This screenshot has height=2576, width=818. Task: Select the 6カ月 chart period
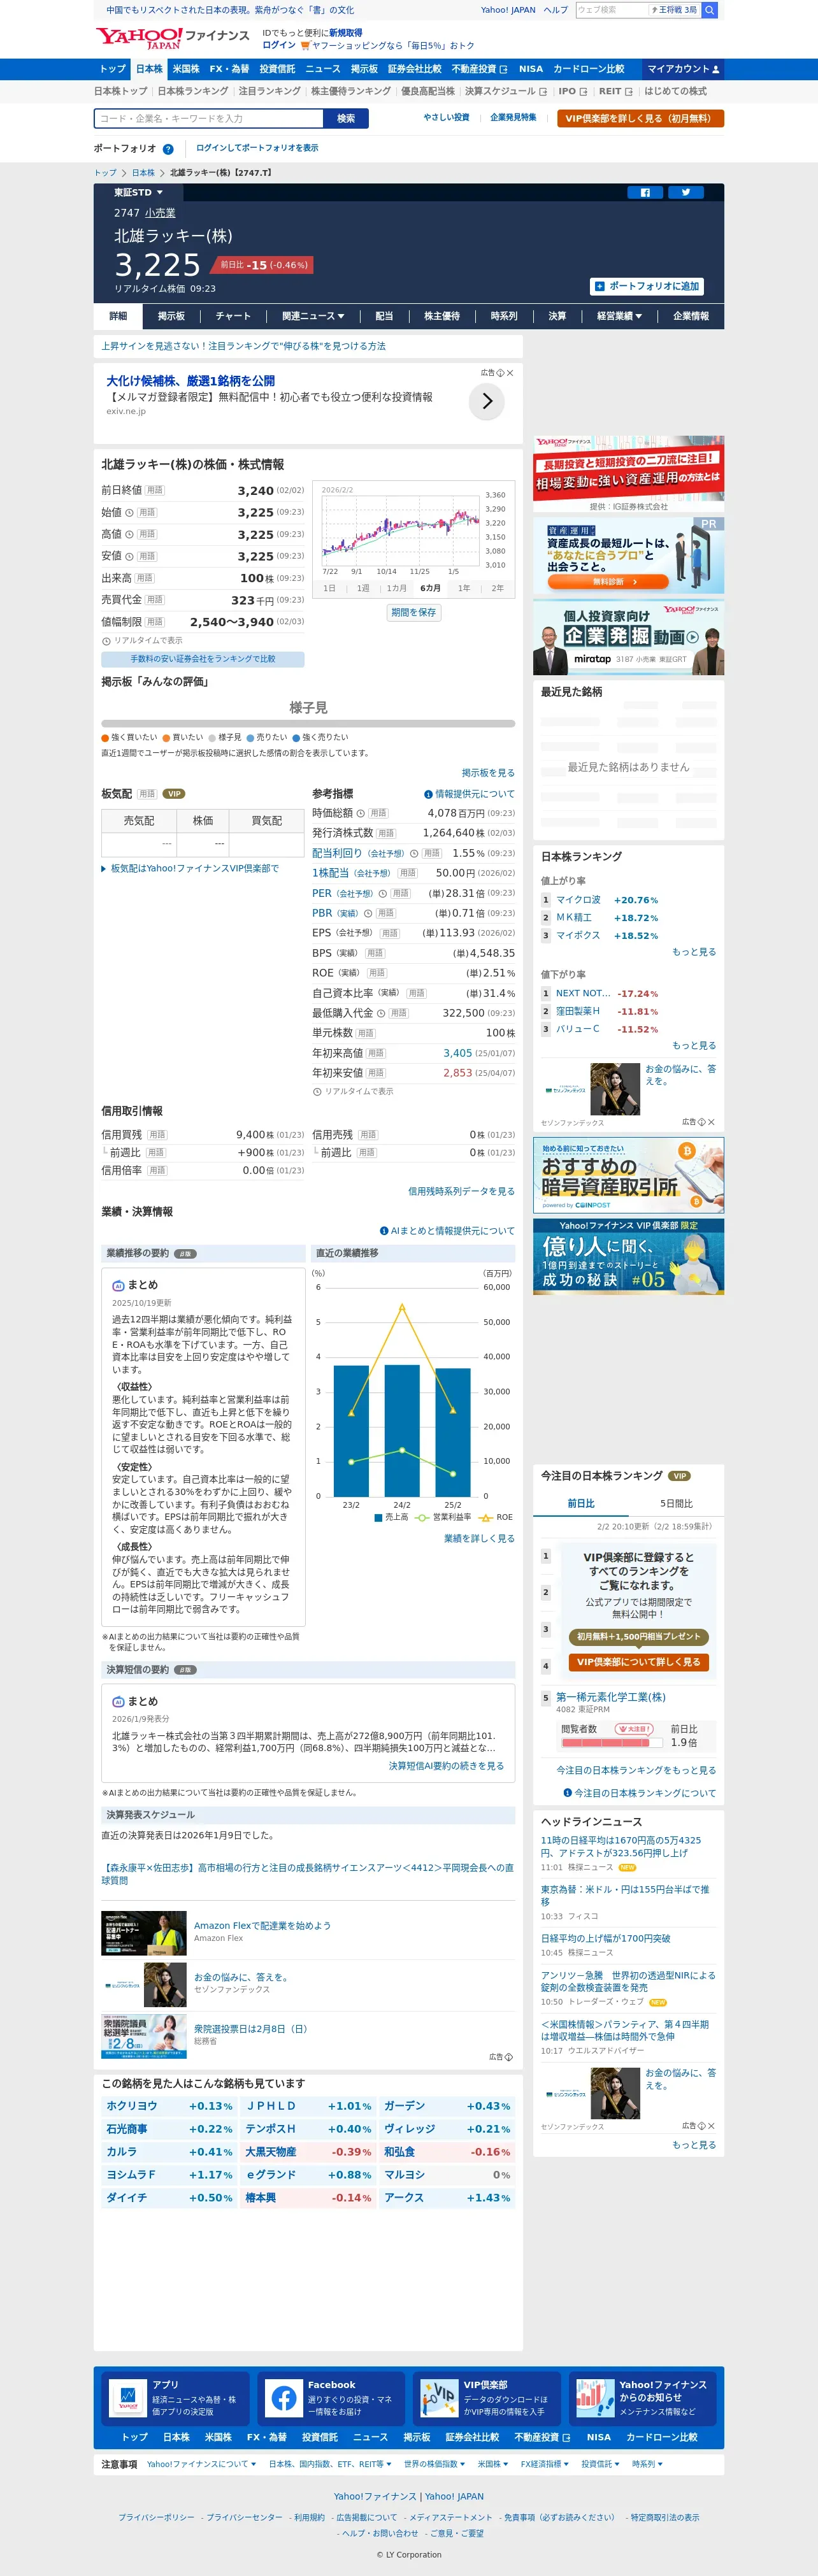click(431, 588)
